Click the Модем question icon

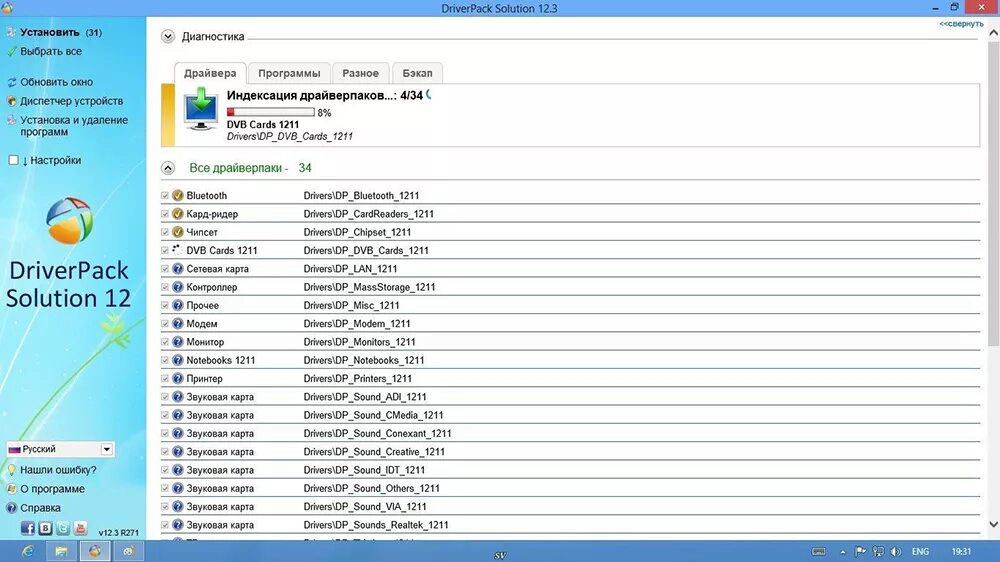[178, 323]
